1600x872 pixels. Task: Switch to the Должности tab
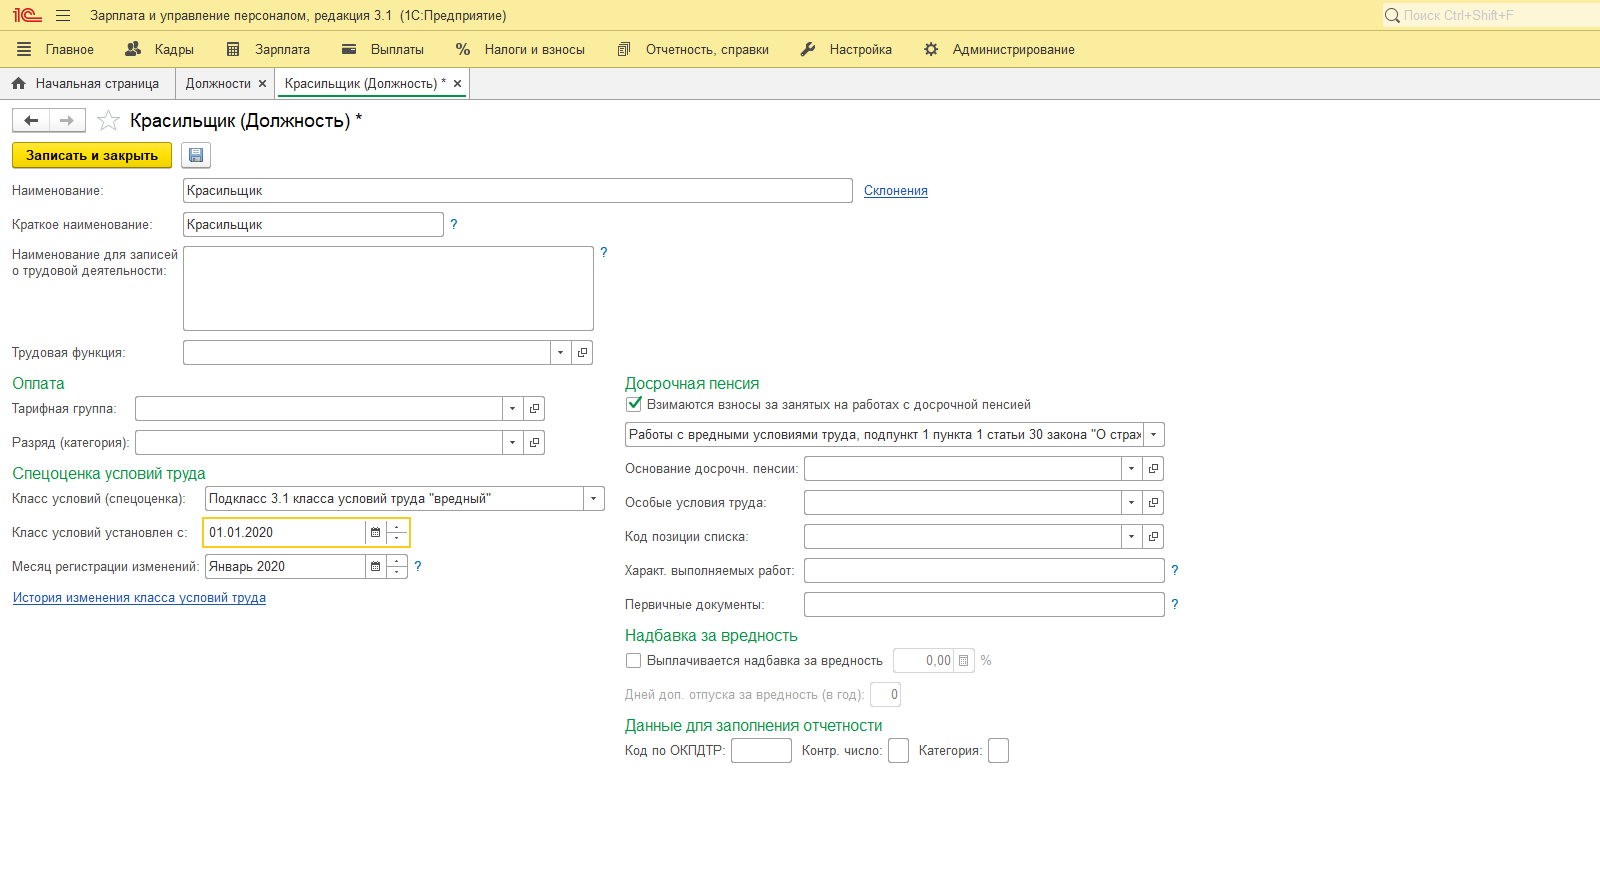pyautogui.click(x=218, y=84)
